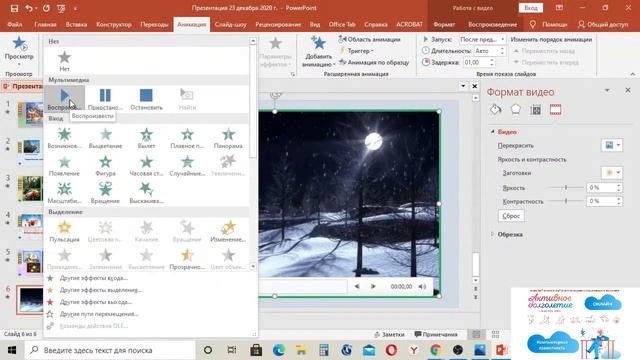Click Анимация по образцу
The width and height of the screenshot is (640, 360).
pyautogui.click(x=373, y=62)
